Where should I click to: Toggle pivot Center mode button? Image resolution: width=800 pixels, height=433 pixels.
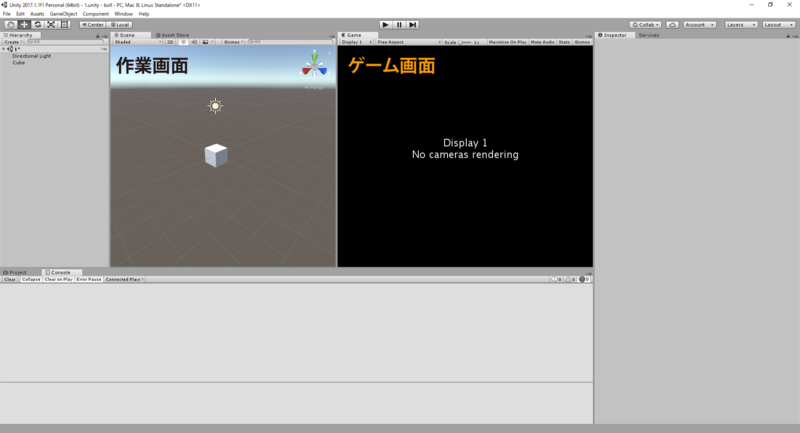click(x=92, y=24)
